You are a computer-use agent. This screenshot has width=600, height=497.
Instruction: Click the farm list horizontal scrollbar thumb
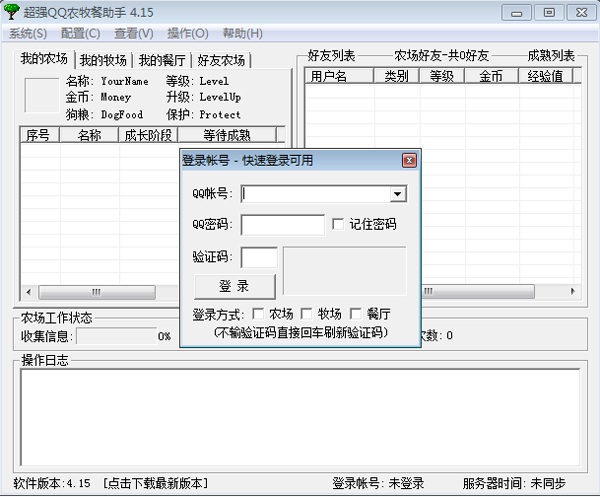pos(97,292)
